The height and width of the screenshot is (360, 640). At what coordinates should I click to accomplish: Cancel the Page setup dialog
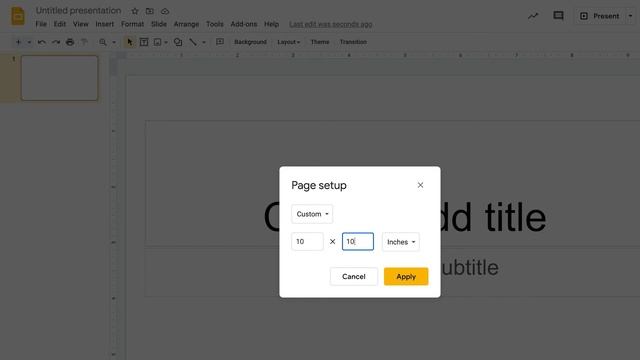pos(353,276)
